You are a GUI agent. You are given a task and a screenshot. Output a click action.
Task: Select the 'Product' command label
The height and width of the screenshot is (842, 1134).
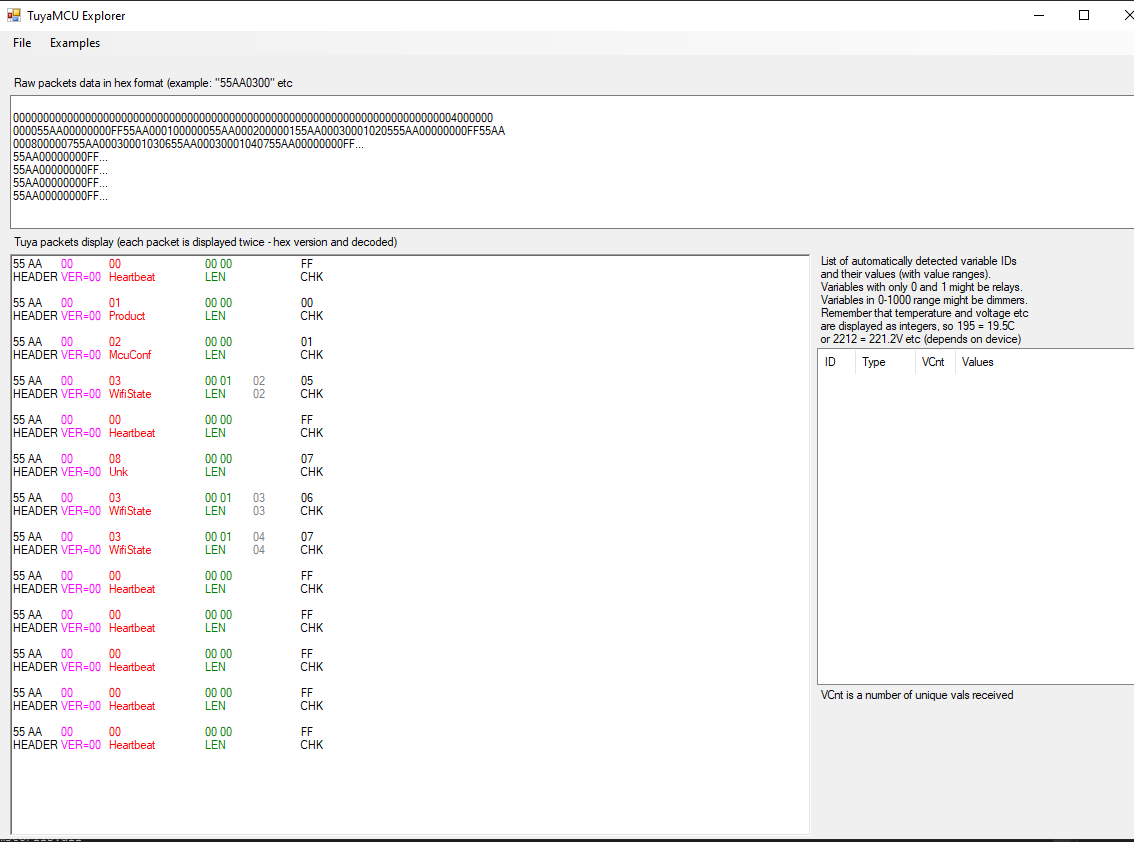[x=127, y=316]
